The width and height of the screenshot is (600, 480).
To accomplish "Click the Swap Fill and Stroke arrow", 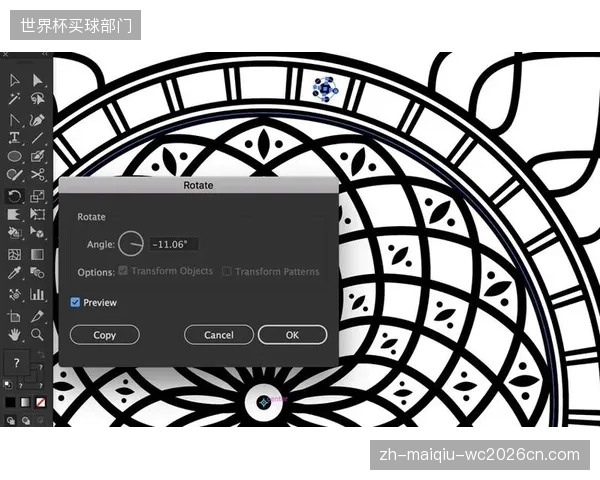I will [41, 354].
